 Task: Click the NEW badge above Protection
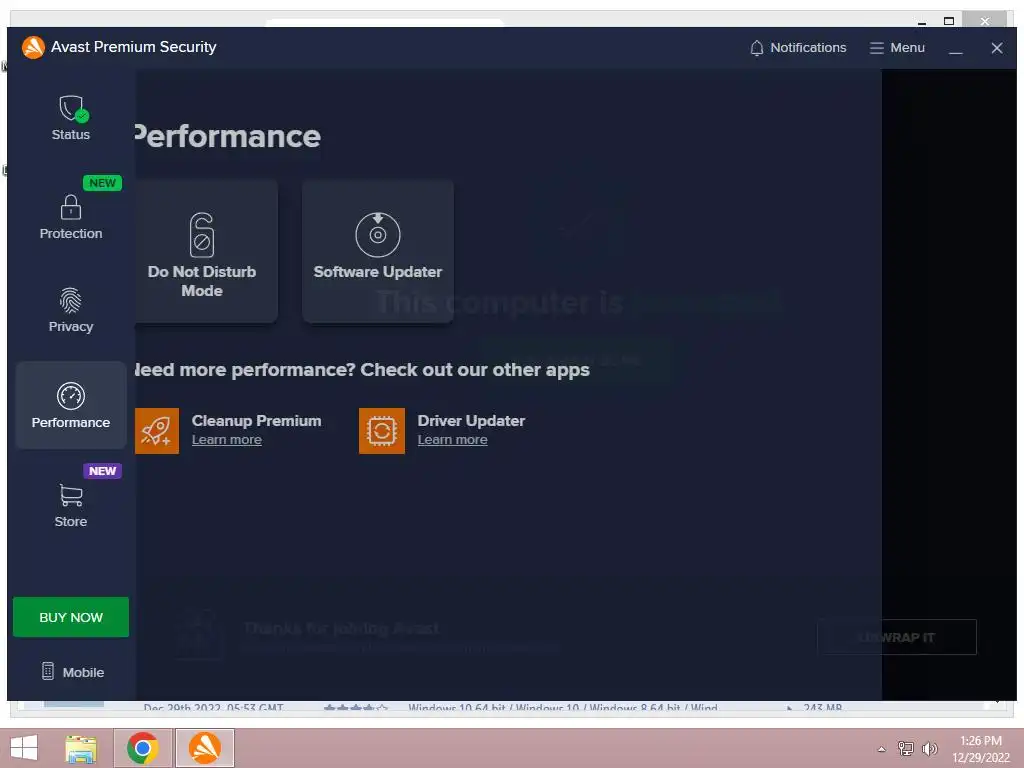[103, 183]
